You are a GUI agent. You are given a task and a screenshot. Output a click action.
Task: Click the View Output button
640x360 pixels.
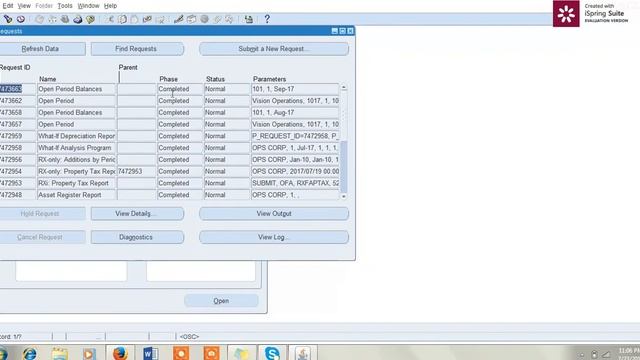[x=274, y=213]
